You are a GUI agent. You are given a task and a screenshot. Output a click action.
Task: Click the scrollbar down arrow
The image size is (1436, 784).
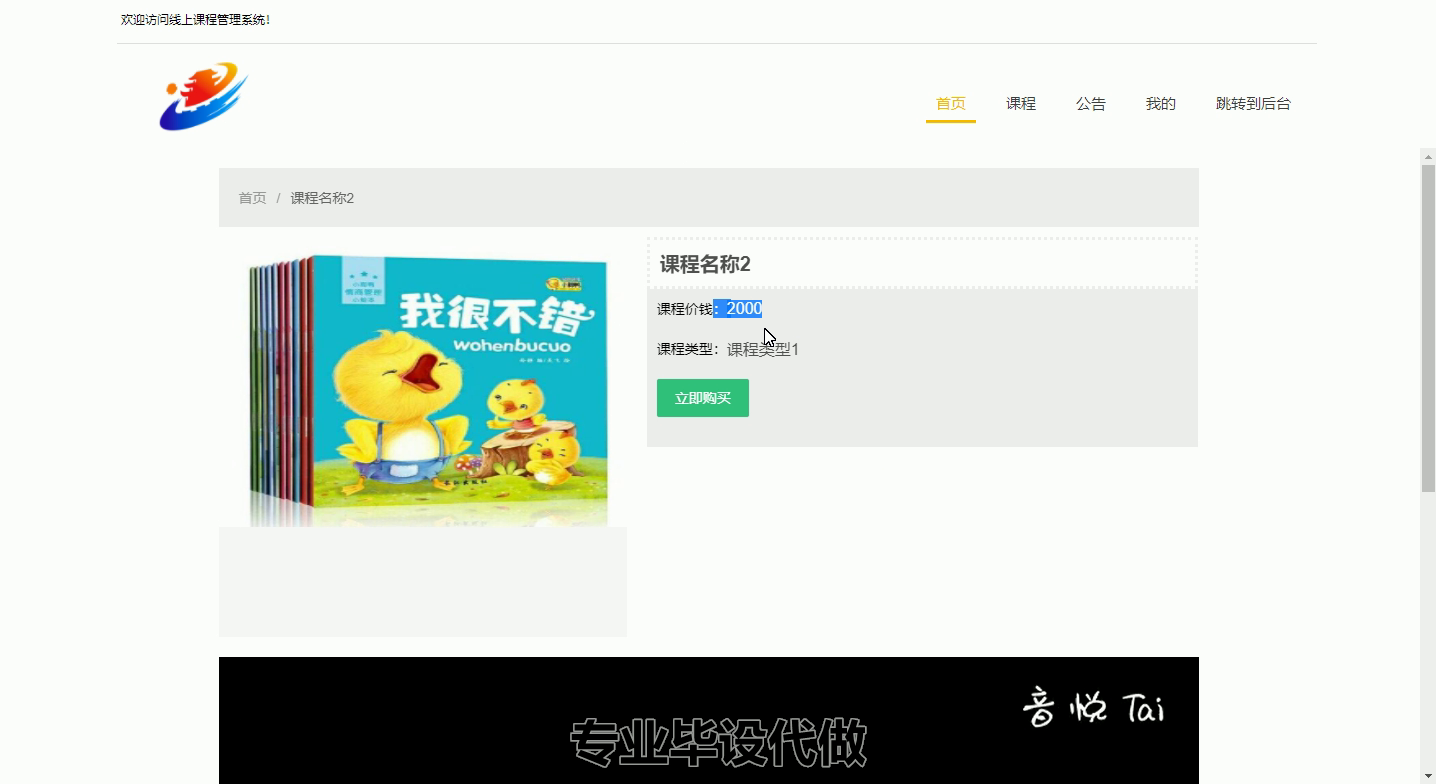1428,775
